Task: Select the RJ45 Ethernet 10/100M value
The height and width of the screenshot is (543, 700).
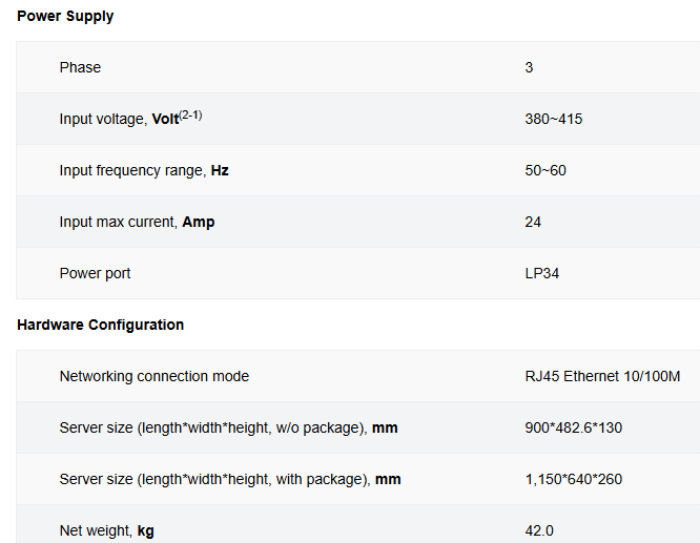Action: point(602,376)
